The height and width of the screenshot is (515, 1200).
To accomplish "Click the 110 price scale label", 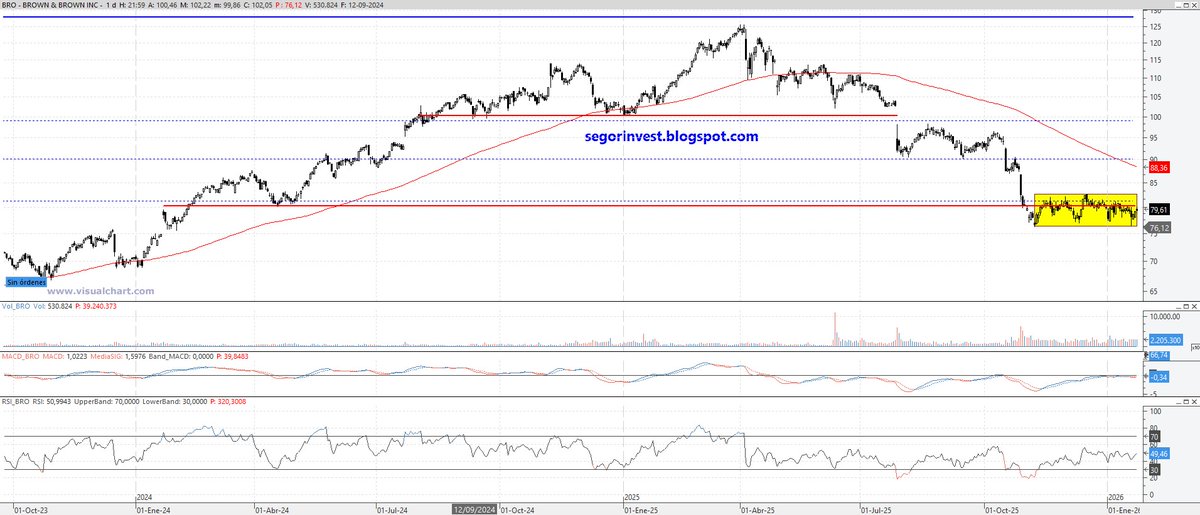I will [x=1157, y=78].
